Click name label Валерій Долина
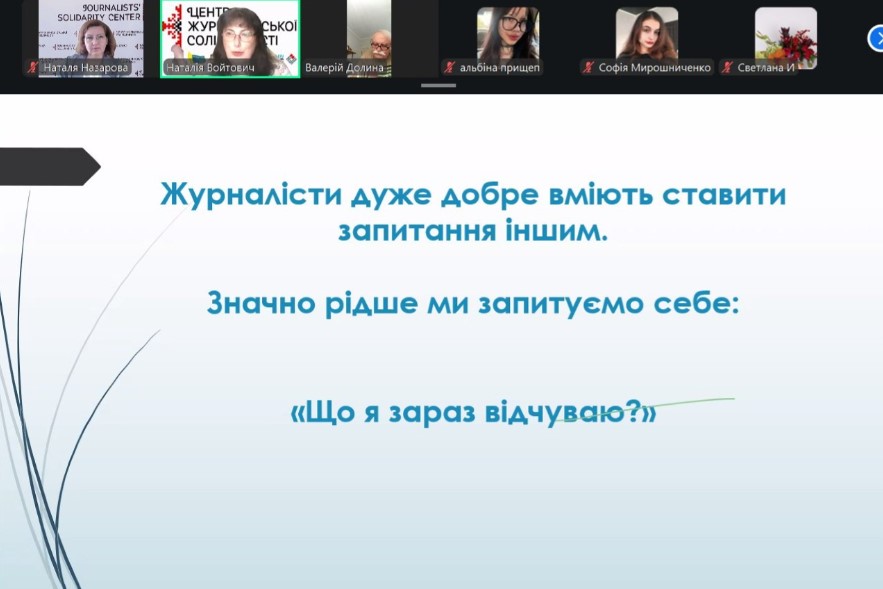883x589 pixels. (344, 68)
